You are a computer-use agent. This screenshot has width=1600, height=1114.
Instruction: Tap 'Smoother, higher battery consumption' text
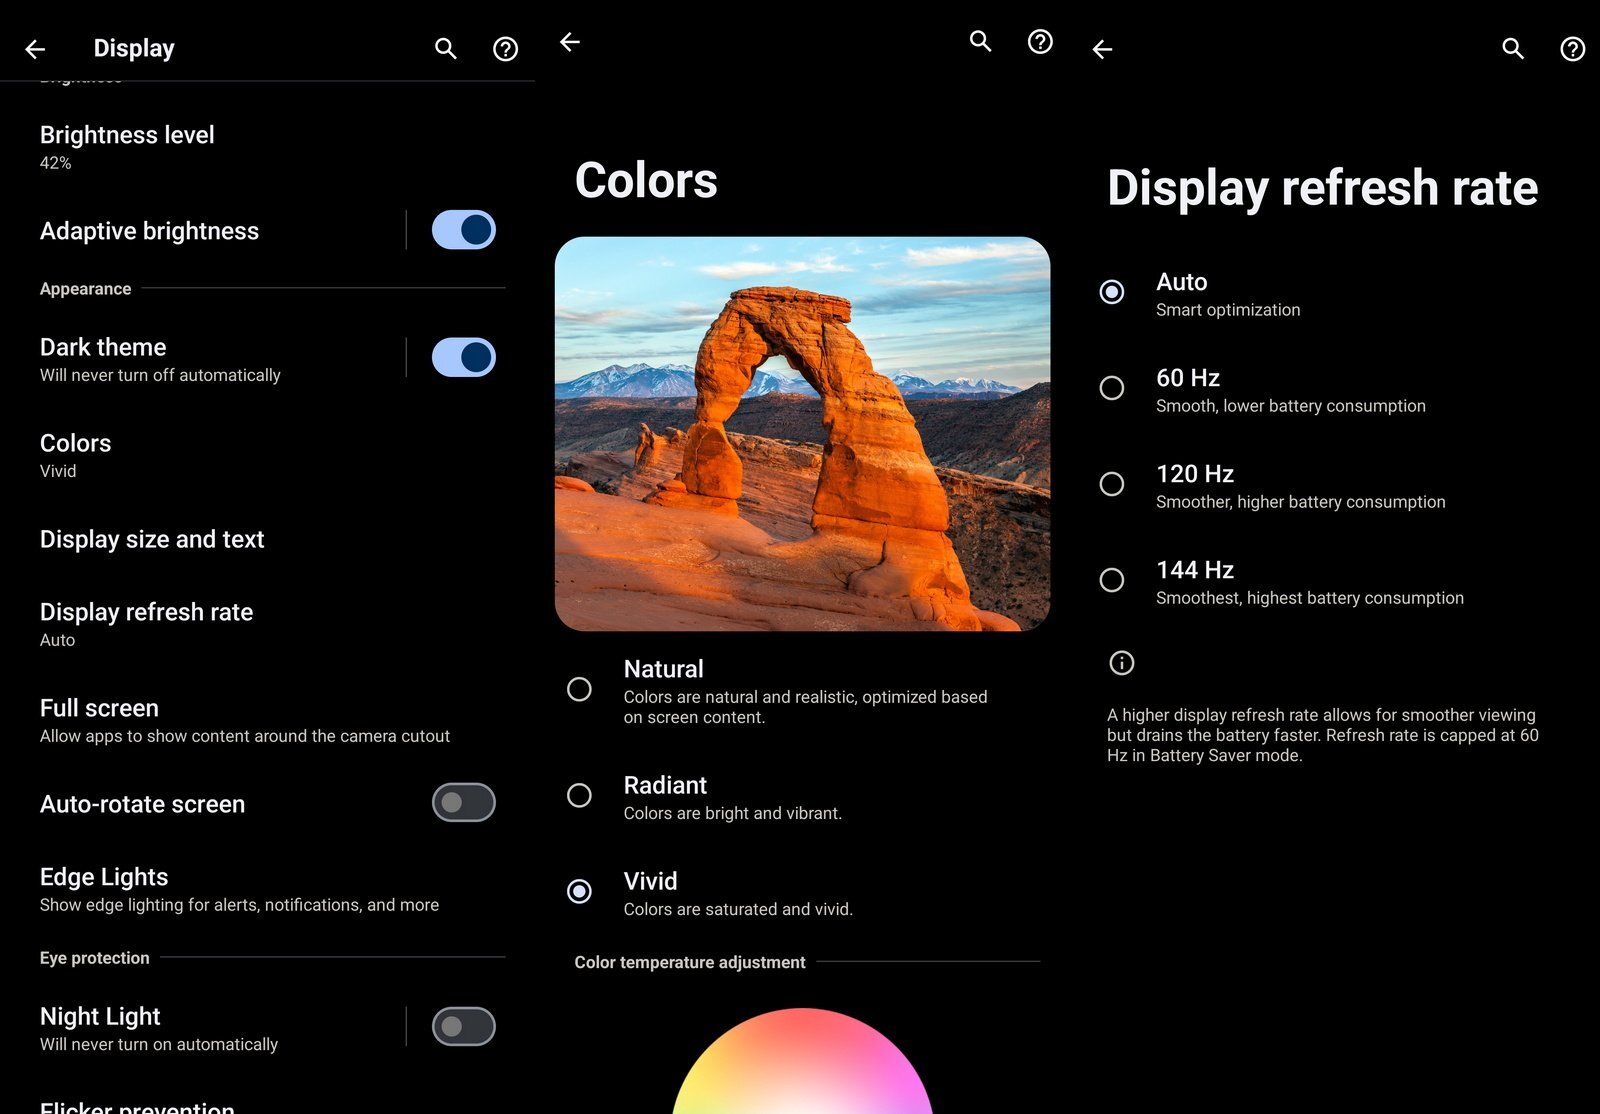click(1301, 502)
